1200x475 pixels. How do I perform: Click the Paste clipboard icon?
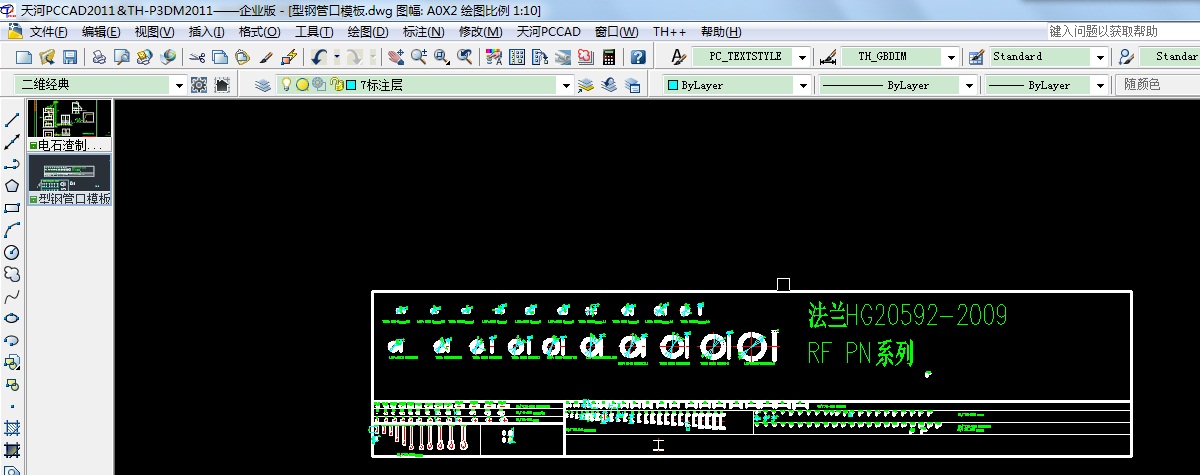click(243, 57)
